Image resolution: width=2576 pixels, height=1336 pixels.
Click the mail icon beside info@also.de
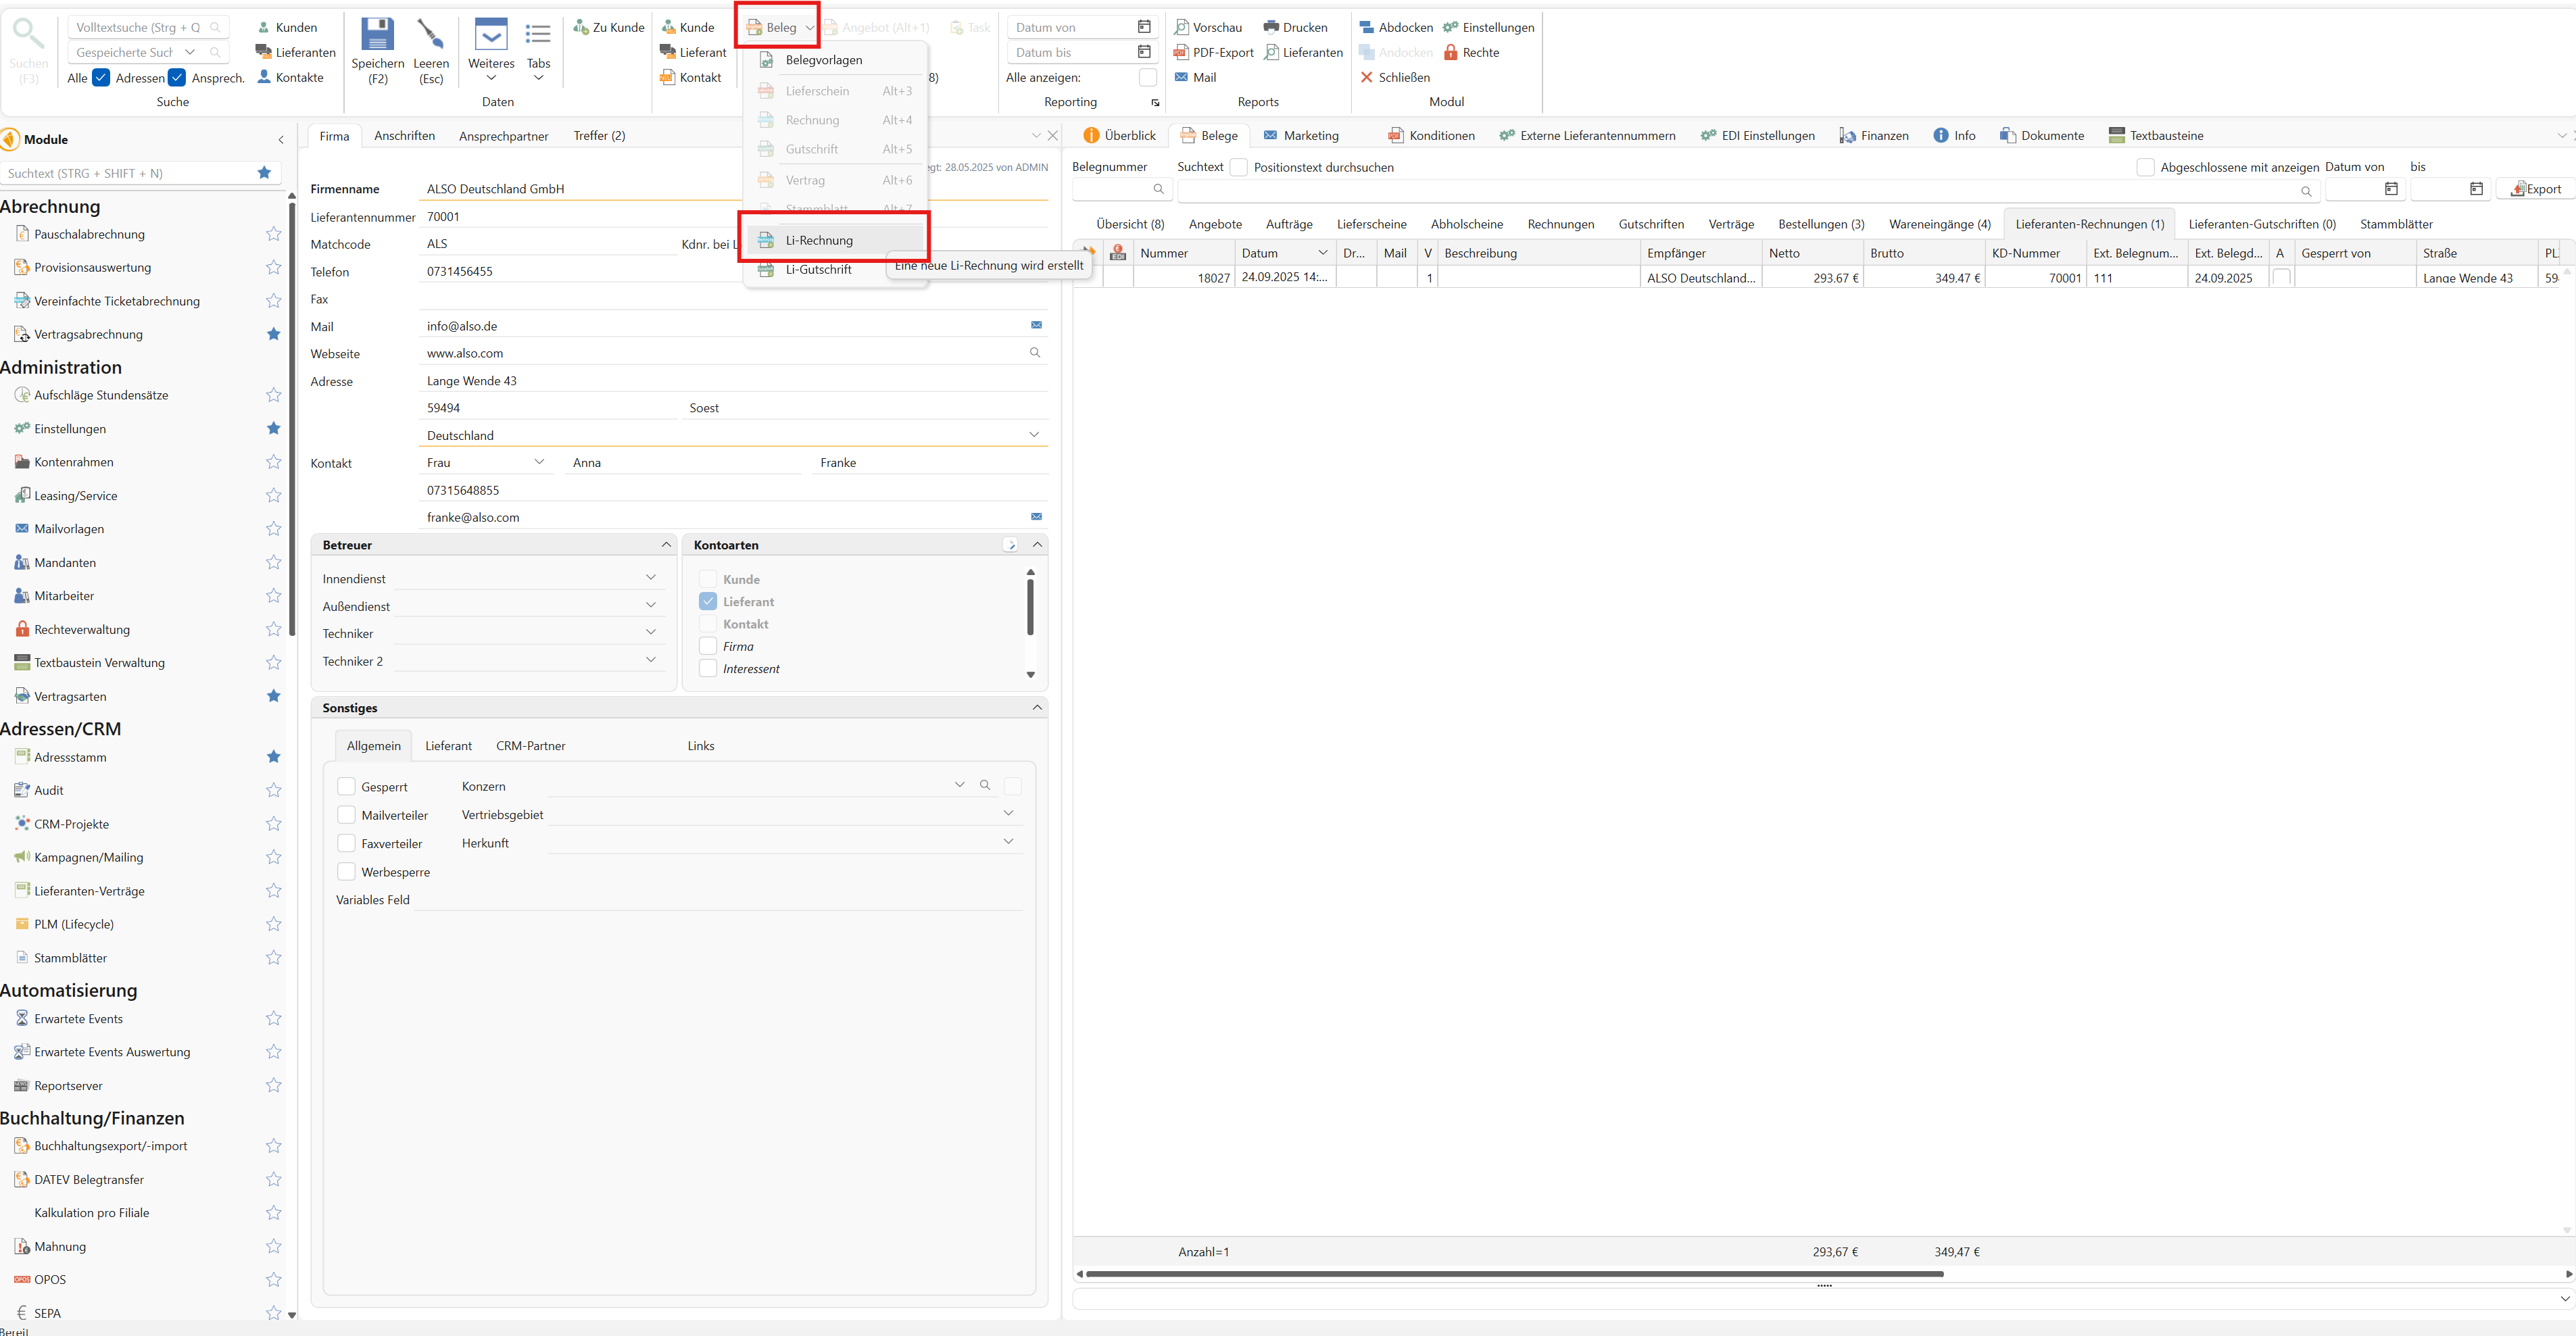click(x=1036, y=325)
